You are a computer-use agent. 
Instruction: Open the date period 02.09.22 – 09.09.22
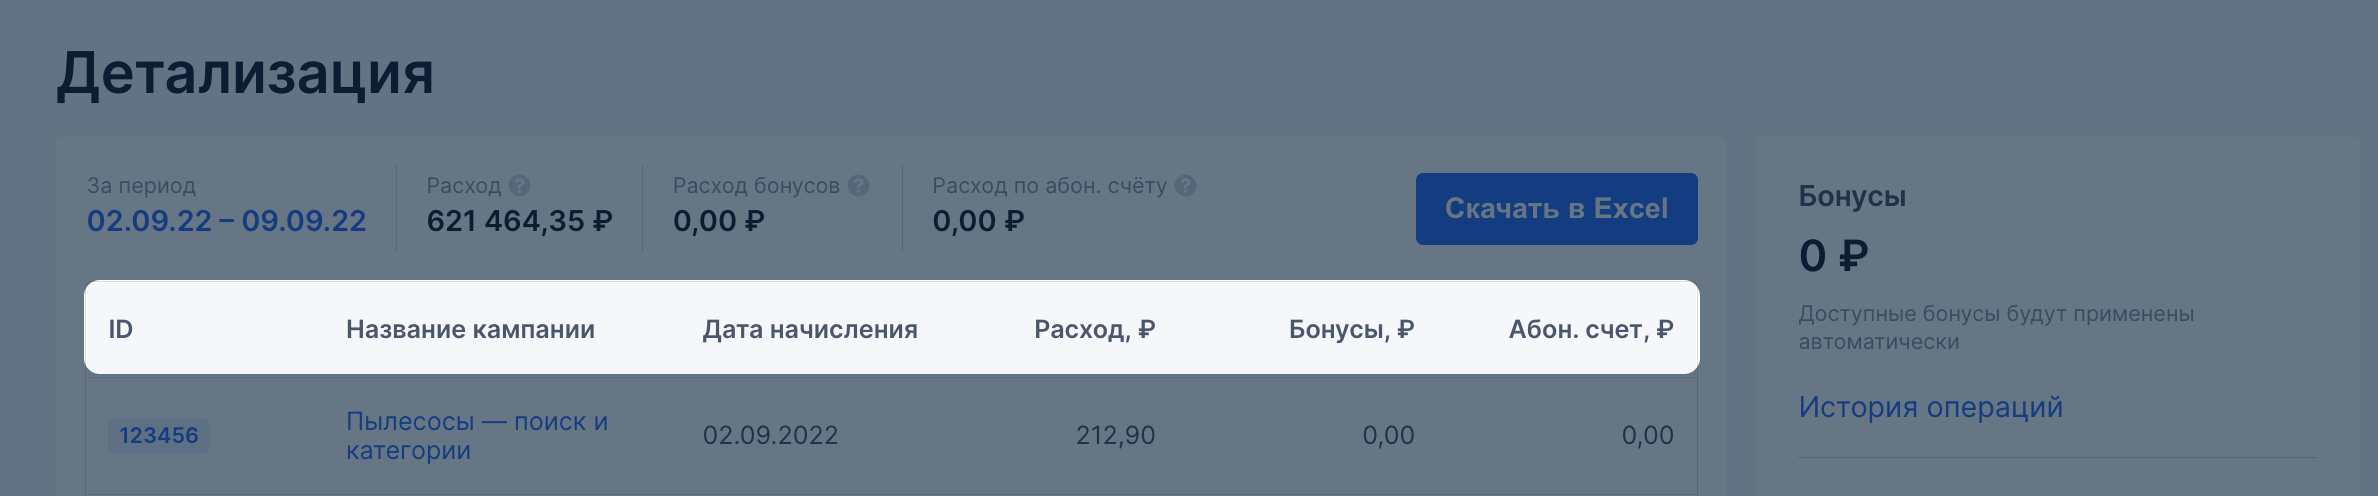coord(227,221)
